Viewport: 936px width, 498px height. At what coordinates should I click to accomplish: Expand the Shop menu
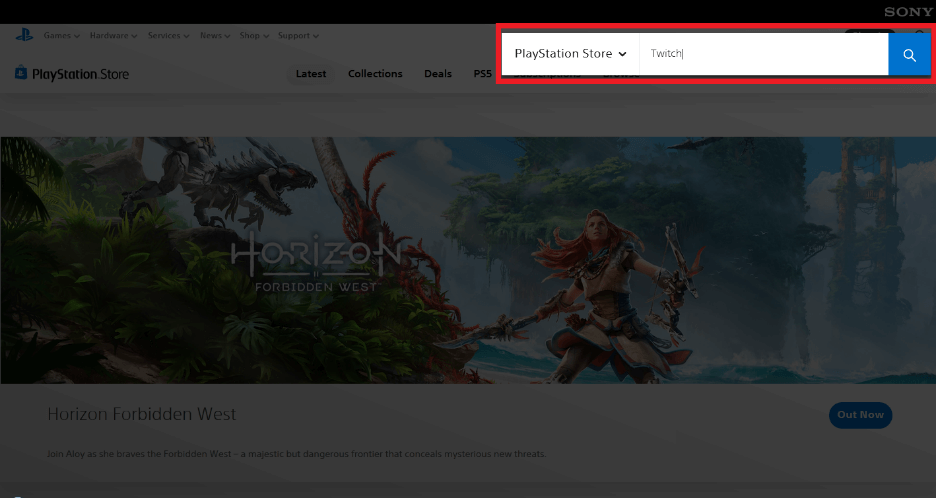pos(254,36)
